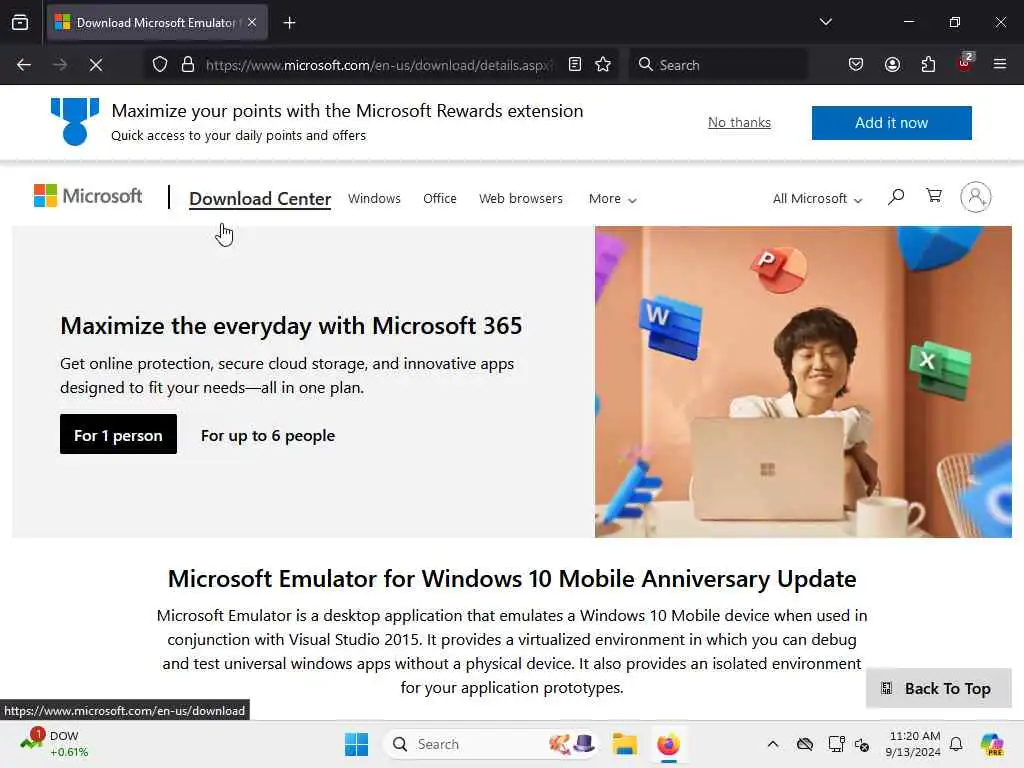Click the Microsoft Rewards medal icon

75,121
